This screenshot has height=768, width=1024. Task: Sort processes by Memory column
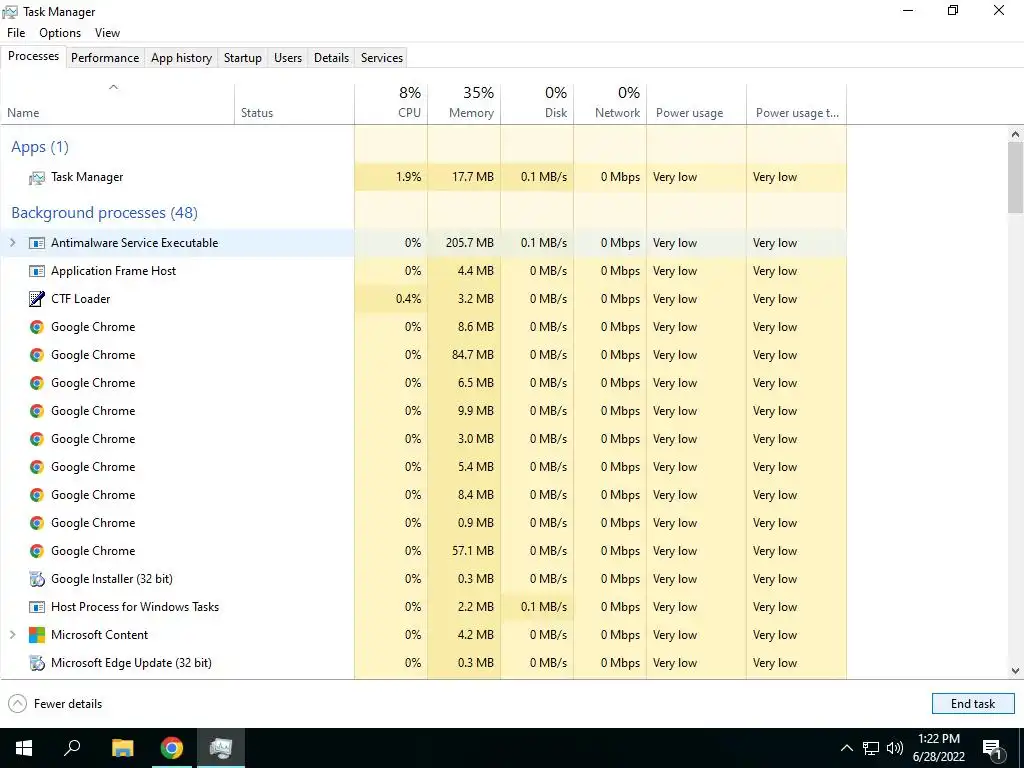[x=464, y=104]
